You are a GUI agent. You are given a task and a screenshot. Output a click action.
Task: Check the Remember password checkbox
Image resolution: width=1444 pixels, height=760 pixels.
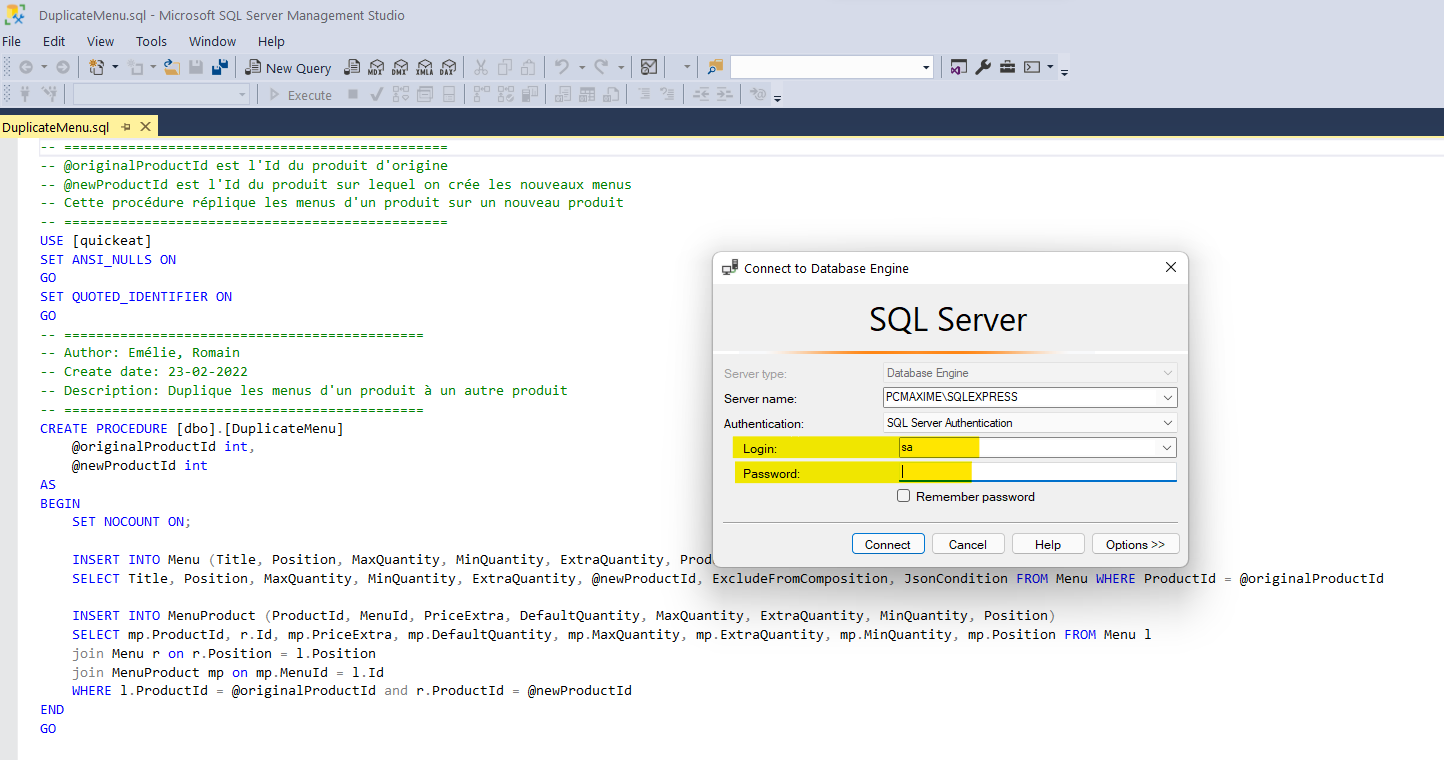(x=904, y=496)
